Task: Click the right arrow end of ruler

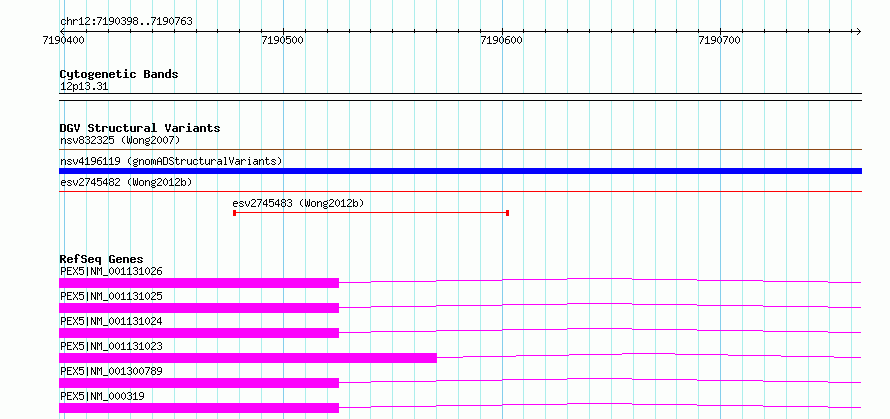Action: coord(858,32)
